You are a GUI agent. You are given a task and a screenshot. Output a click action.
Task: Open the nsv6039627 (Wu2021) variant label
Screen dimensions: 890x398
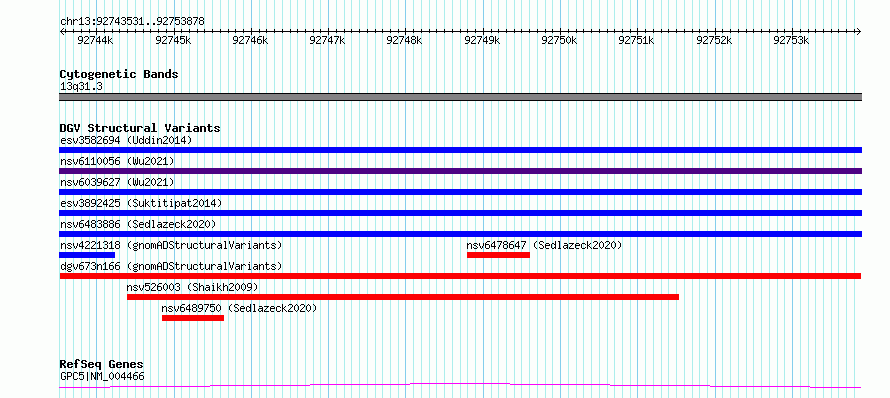117,182
